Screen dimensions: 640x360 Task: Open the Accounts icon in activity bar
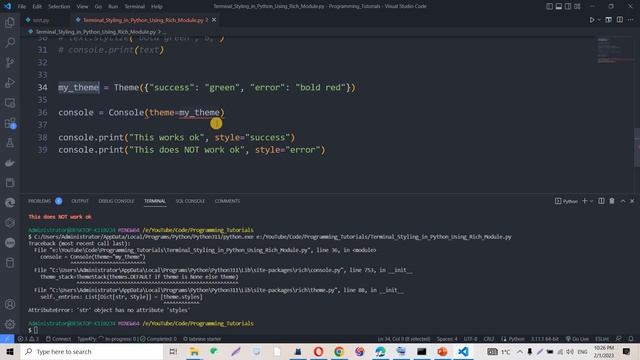tap(10, 304)
